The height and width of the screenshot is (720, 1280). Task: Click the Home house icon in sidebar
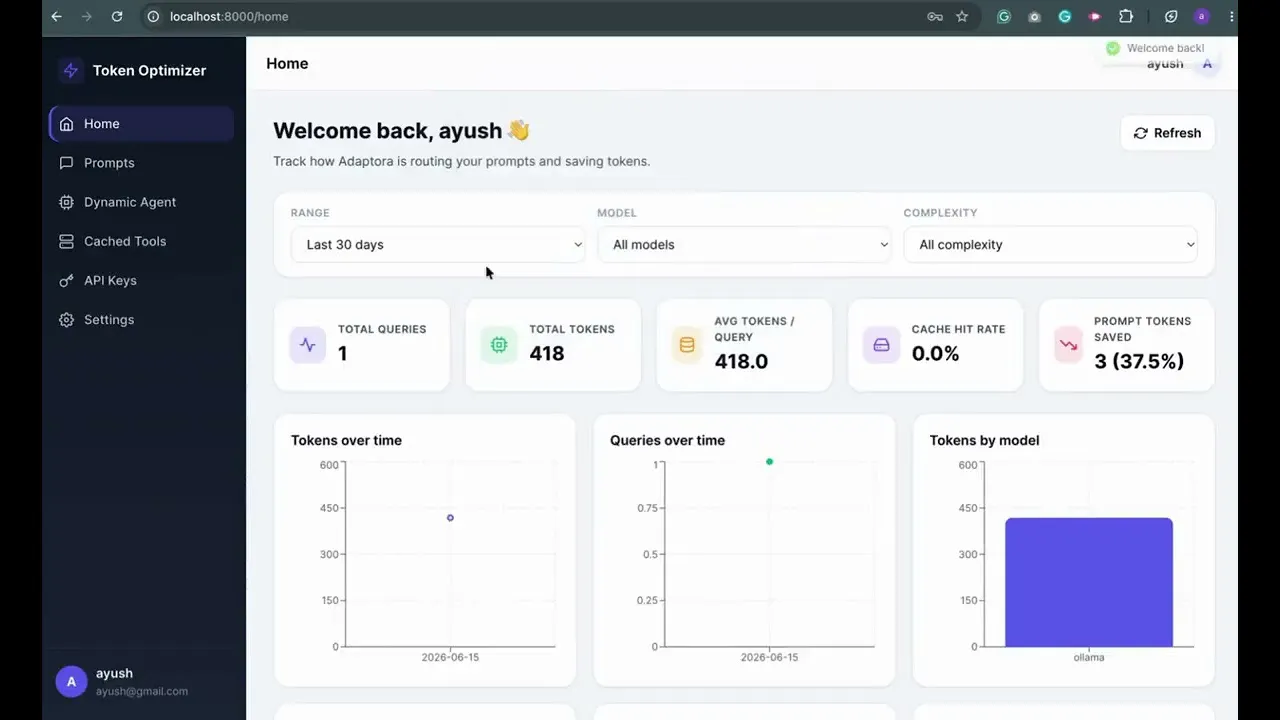[66, 124]
